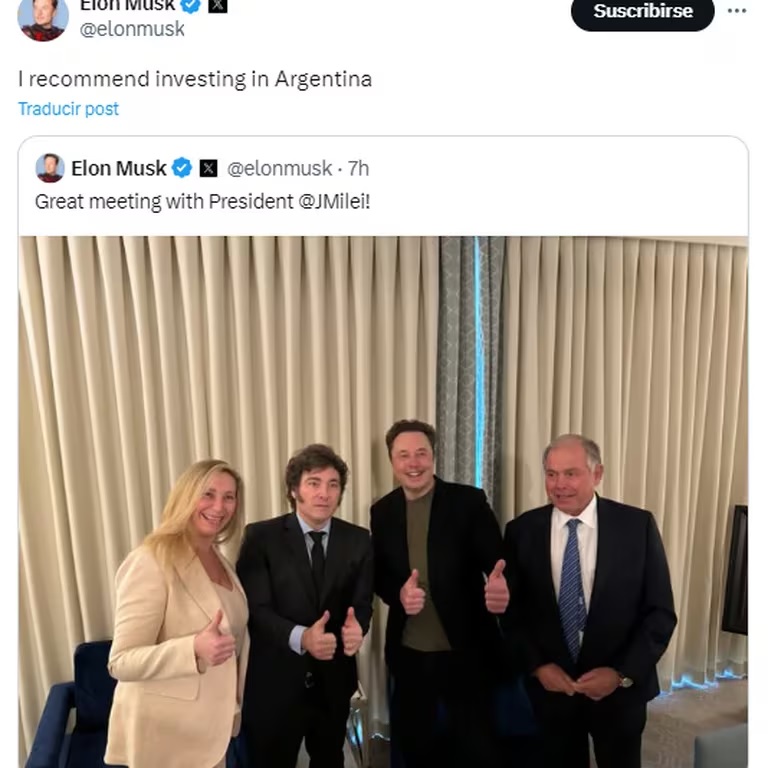Image resolution: width=768 pixels, height=768 pixels.
Task: Click the 7h timestamp on the quoted post
Action: pos(358,168)
